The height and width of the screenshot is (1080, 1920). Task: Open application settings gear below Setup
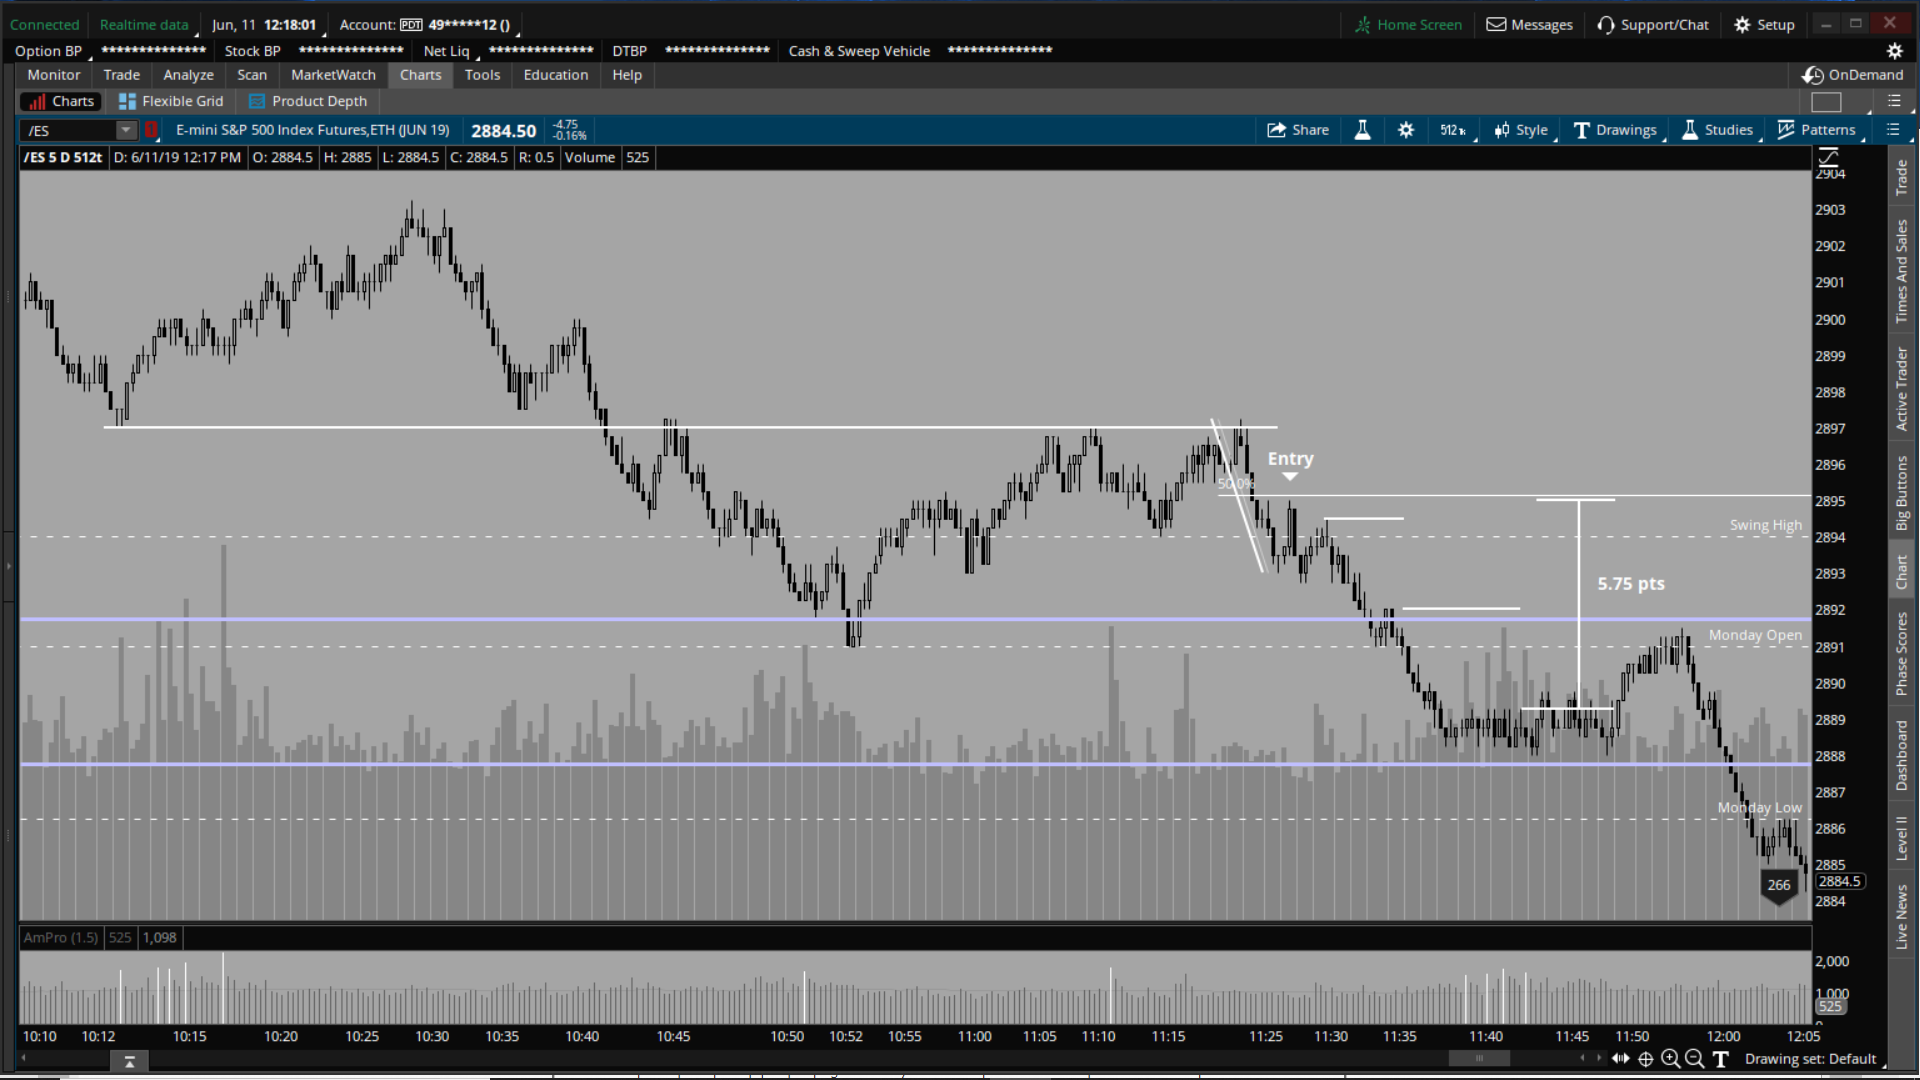pyautogui.click(x=1894, y=51)
